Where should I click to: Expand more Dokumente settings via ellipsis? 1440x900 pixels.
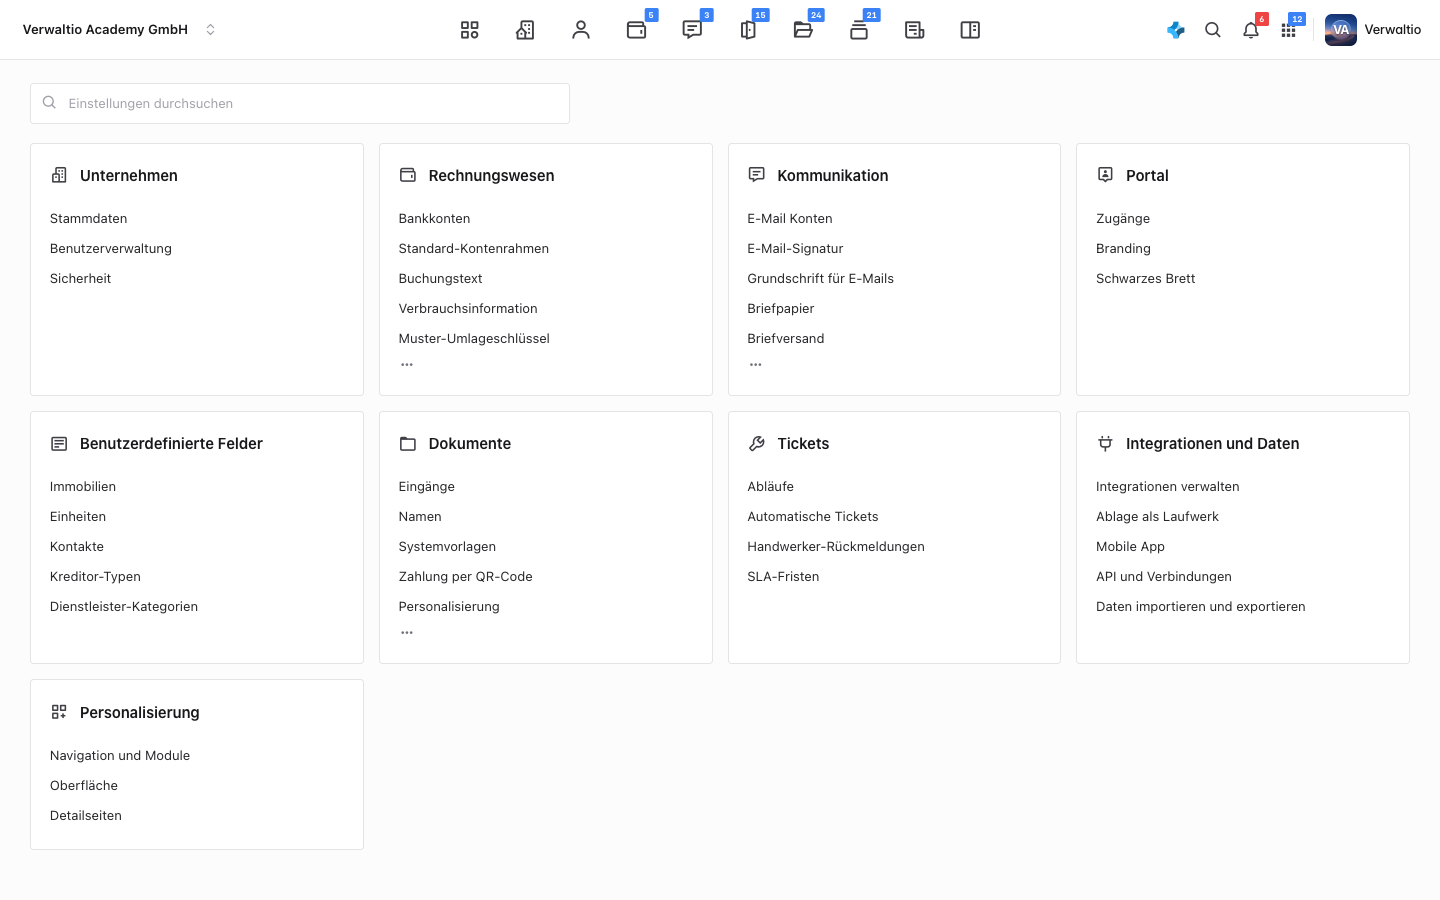(x=407, y=633)
